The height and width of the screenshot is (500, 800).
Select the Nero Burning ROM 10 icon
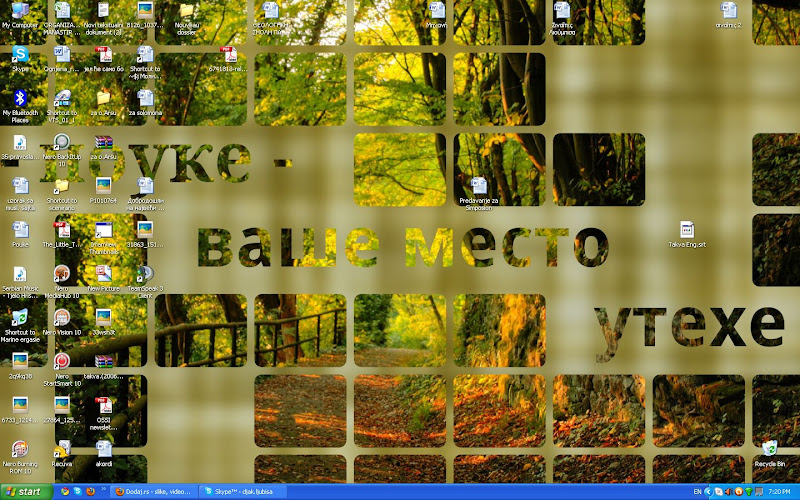pos(20,458)
